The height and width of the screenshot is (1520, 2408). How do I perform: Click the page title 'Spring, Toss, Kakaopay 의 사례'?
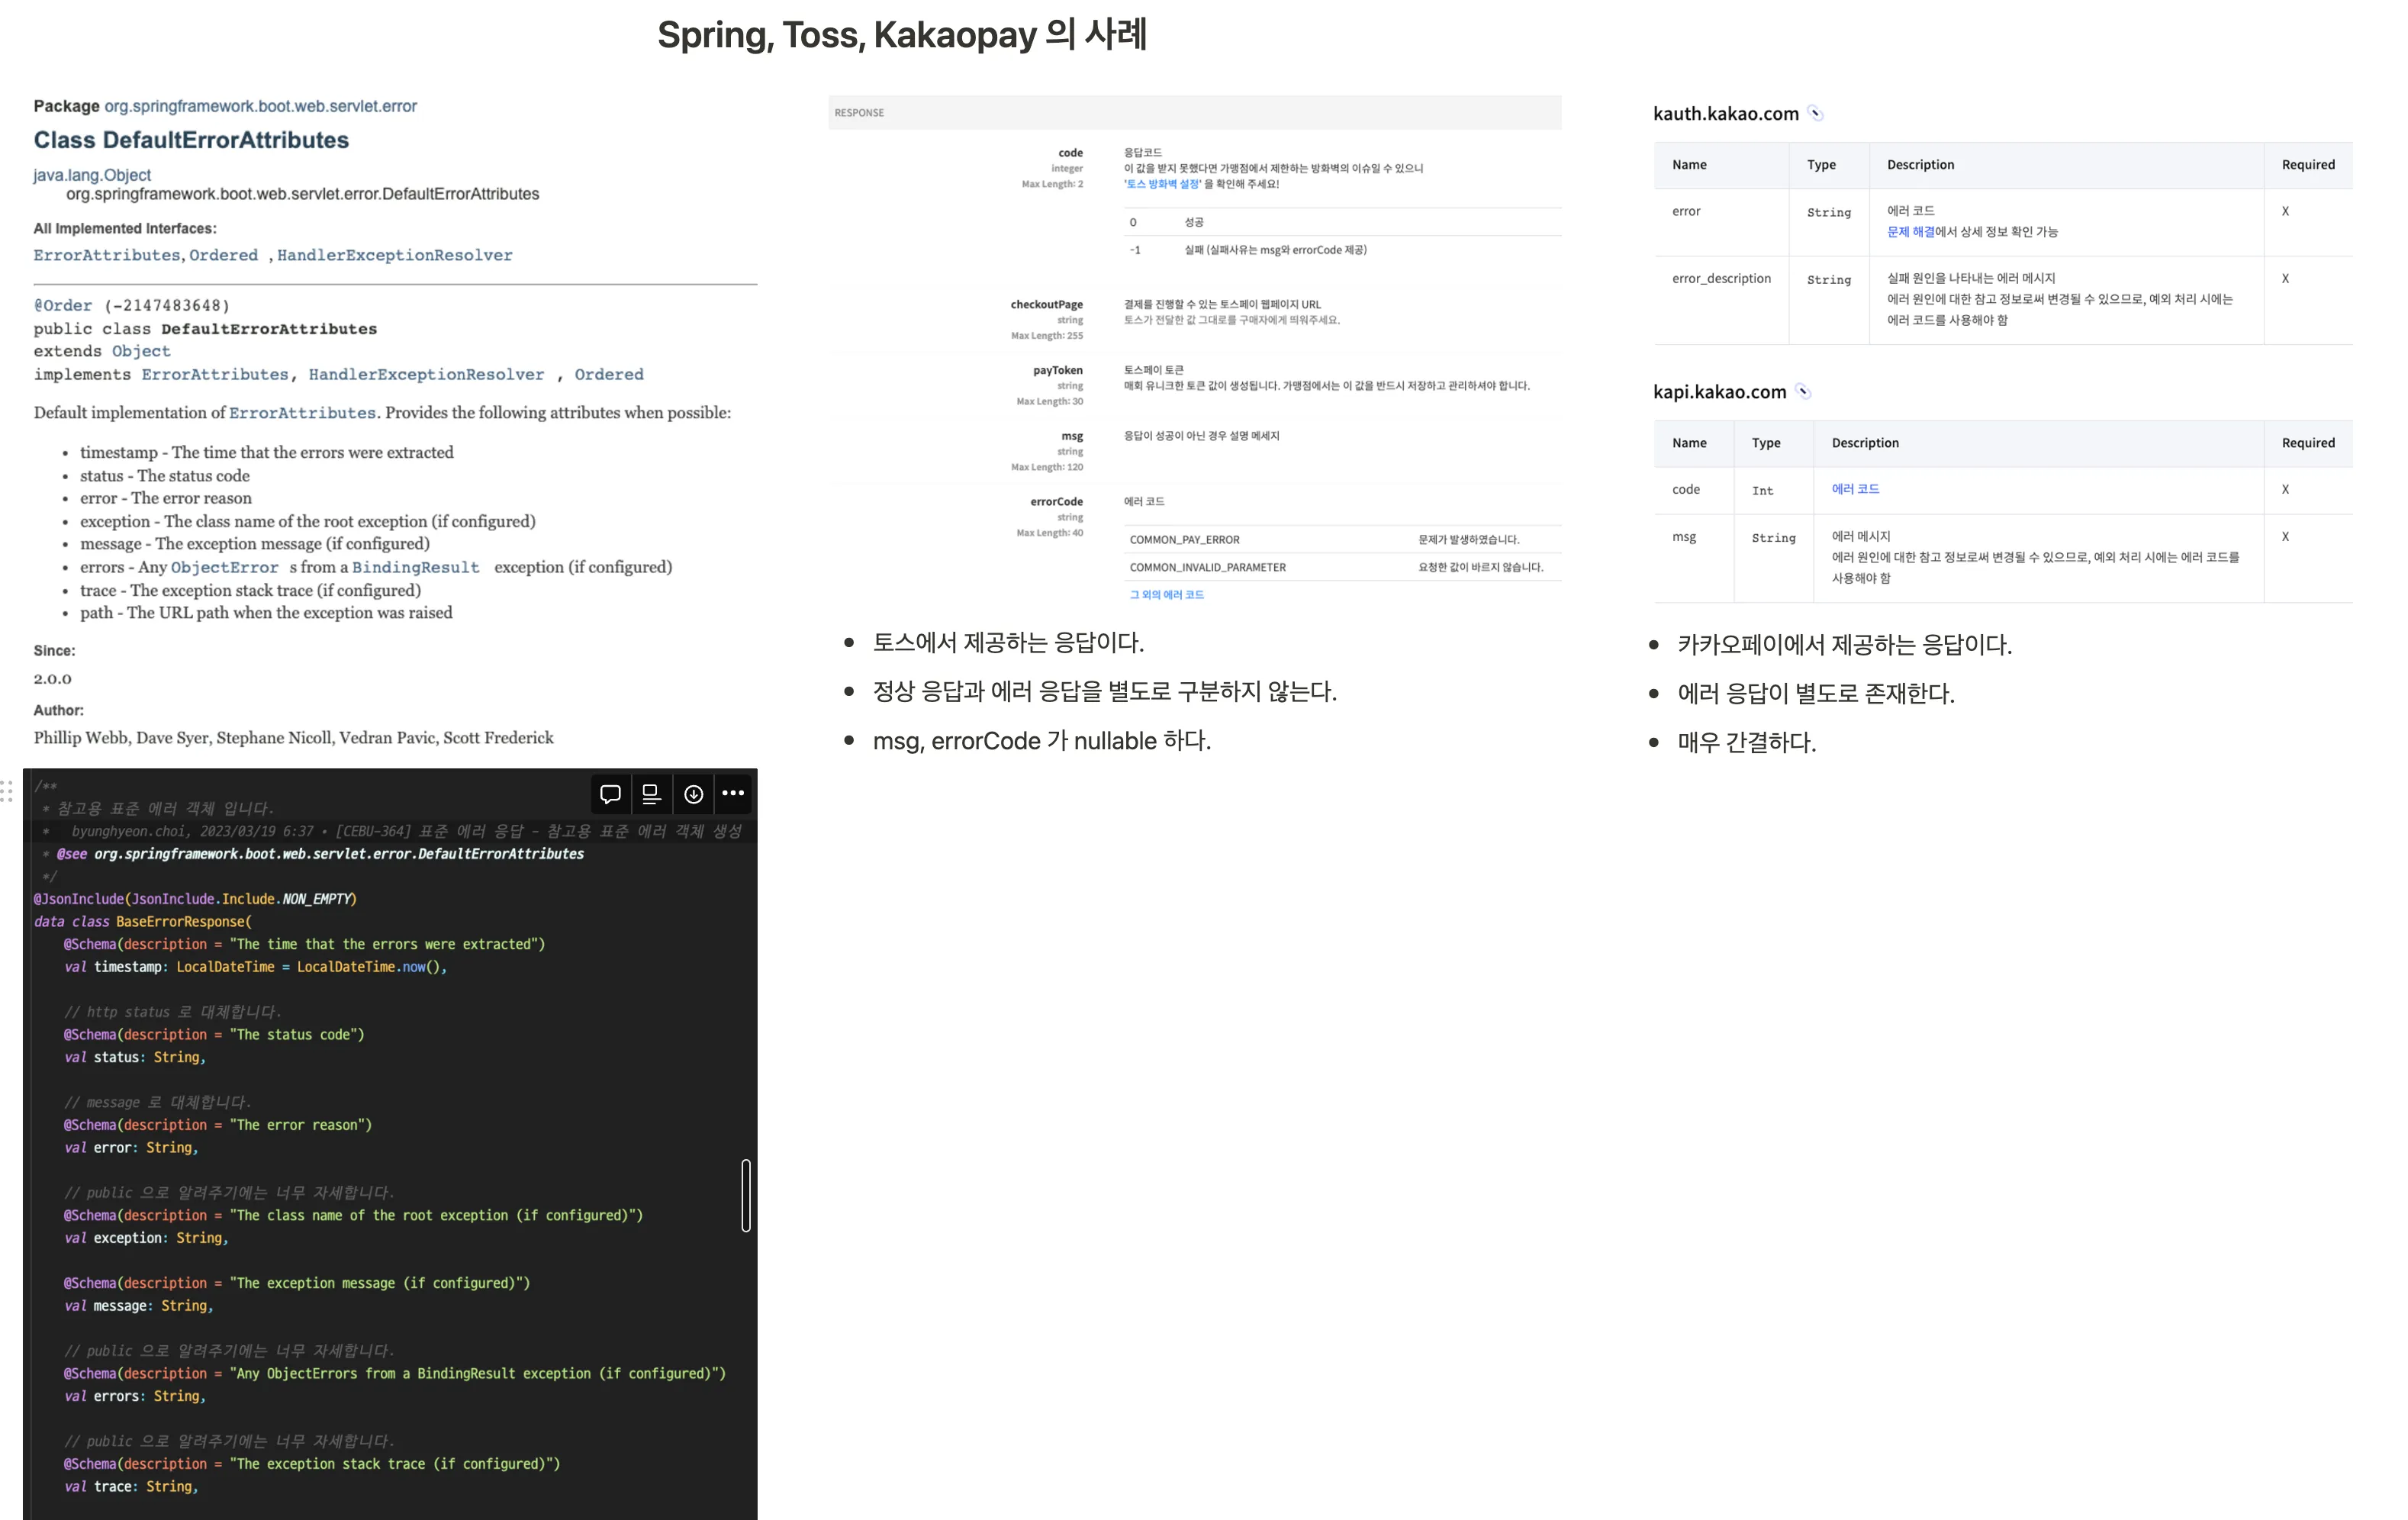(902, 35)
